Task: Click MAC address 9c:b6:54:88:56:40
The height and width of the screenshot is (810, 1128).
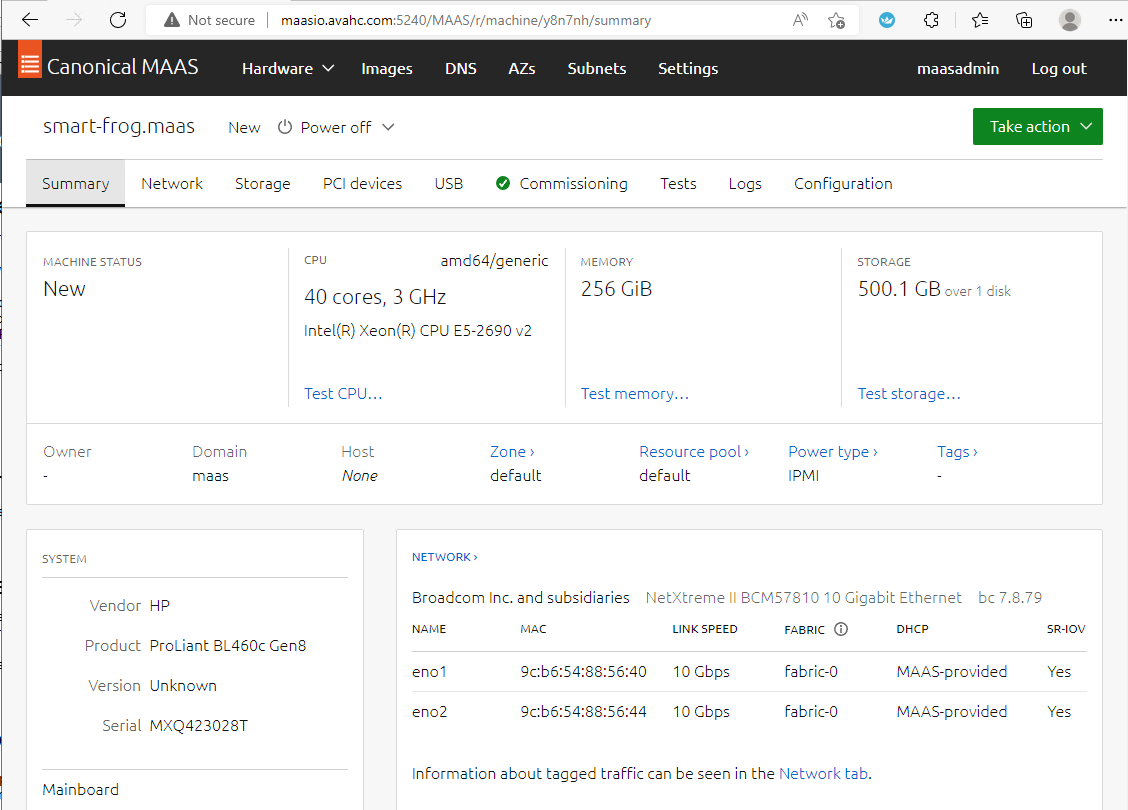Action: pyautogui.click(x=583, y=671)
